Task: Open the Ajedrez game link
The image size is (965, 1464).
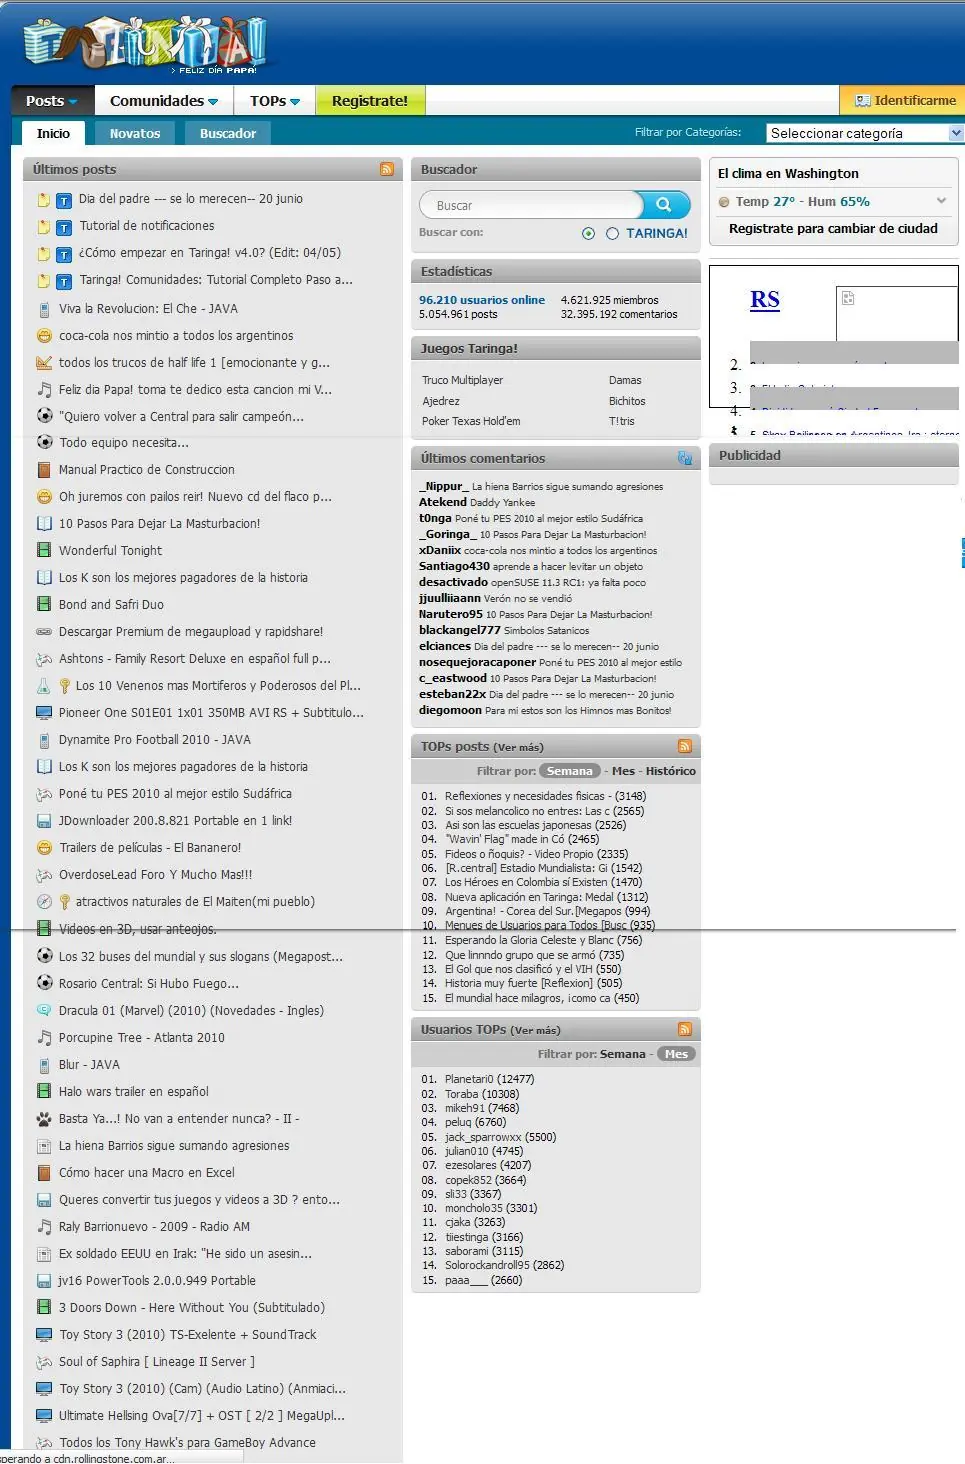Action: [441, 401]
